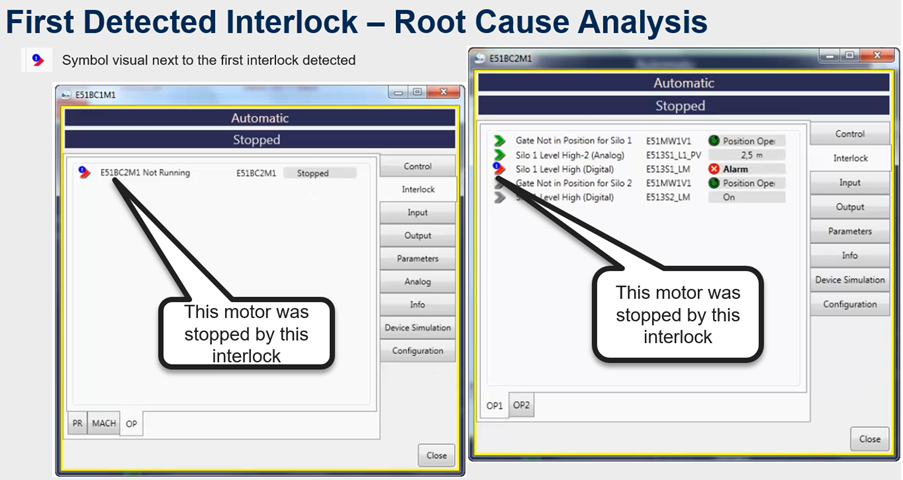Click green status indicator in Silo 2 gate row
Screen dimensions: 903x480
tap(714, 183)
